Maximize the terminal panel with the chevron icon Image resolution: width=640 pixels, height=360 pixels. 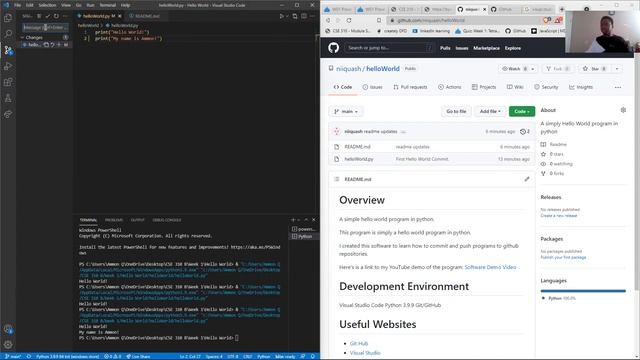coord(306,220)
